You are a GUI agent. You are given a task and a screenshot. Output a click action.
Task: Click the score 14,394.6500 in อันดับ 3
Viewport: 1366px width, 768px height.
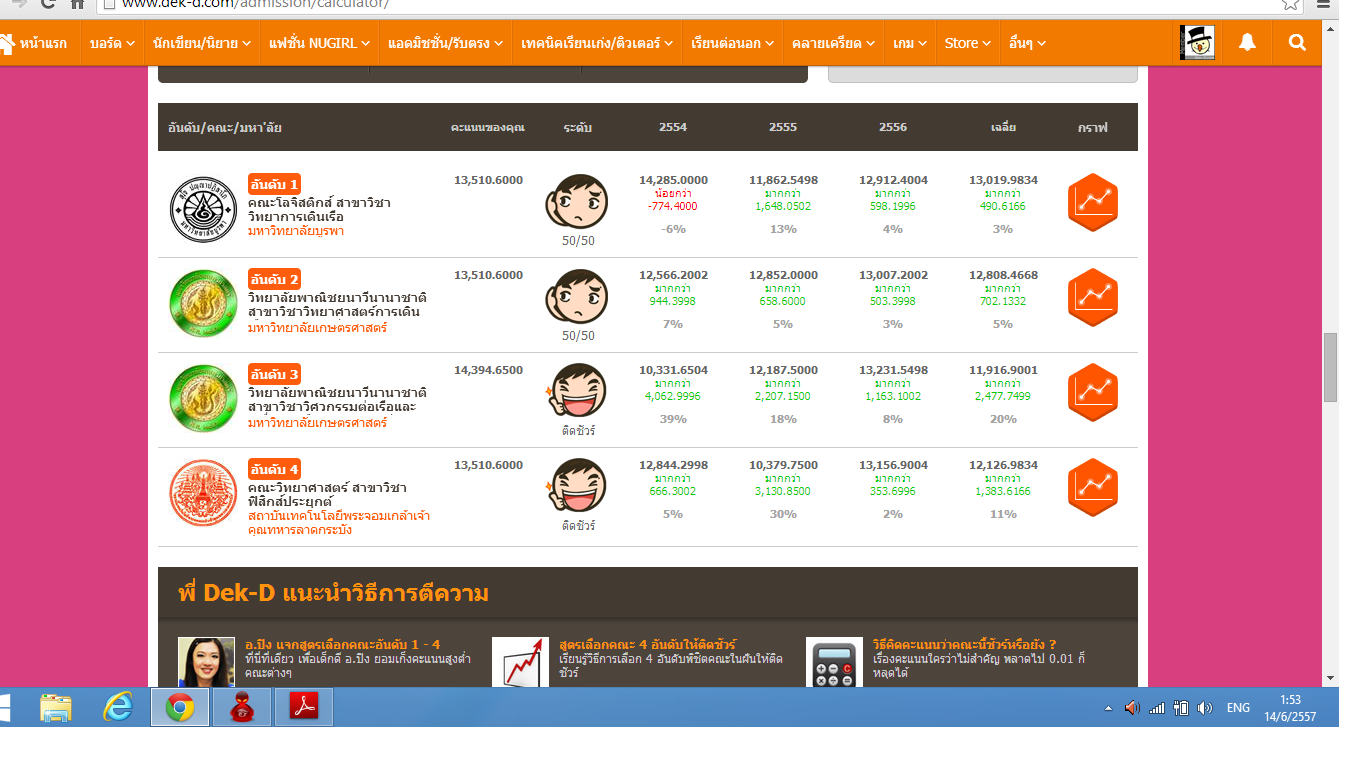(488, 370)
